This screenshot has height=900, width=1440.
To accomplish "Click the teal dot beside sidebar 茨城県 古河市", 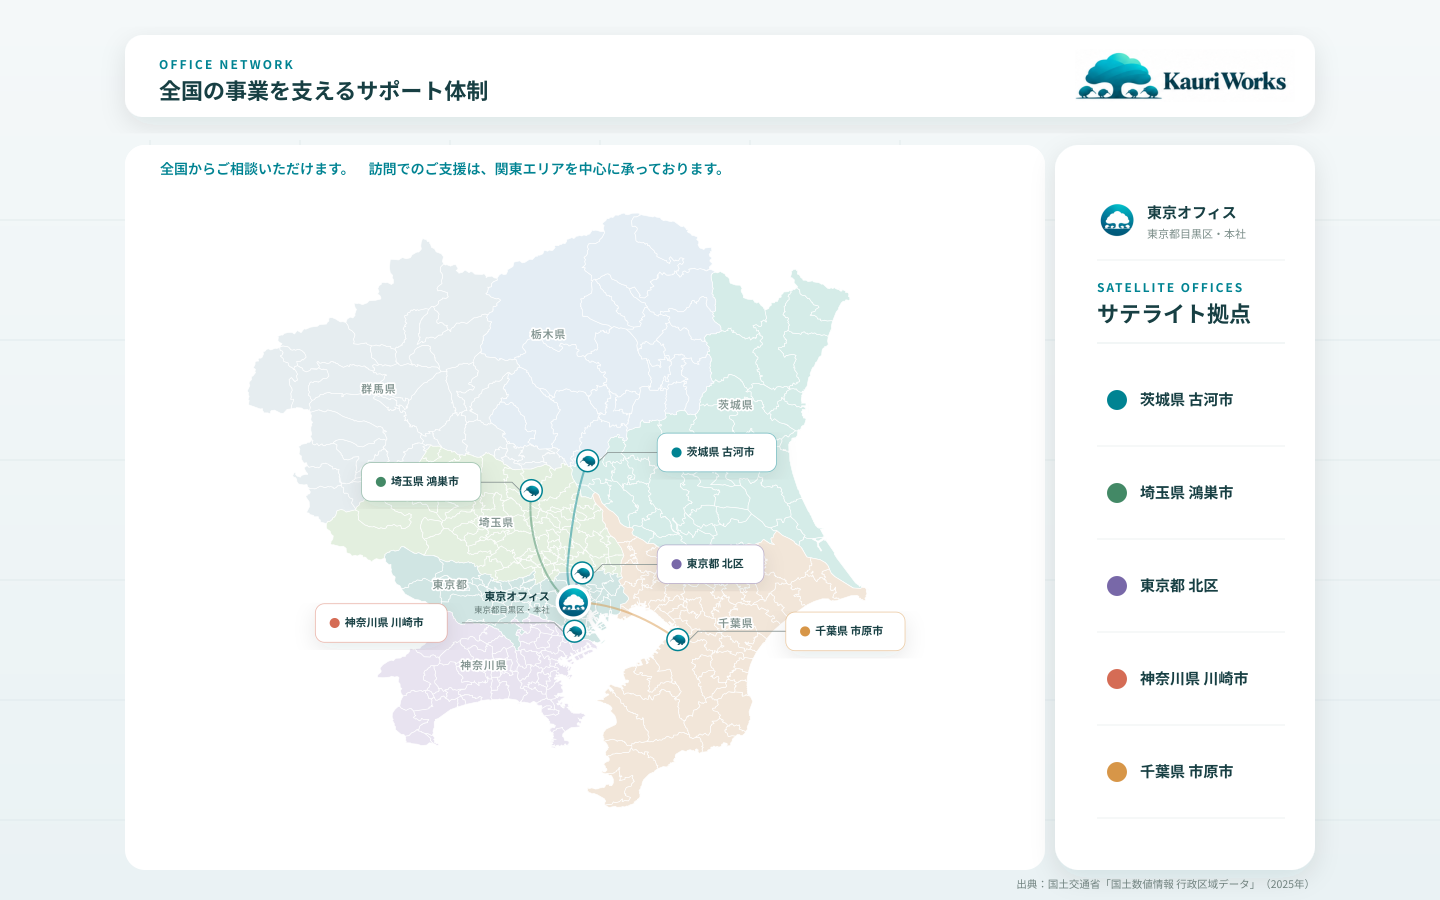I will coord(1117,400).
